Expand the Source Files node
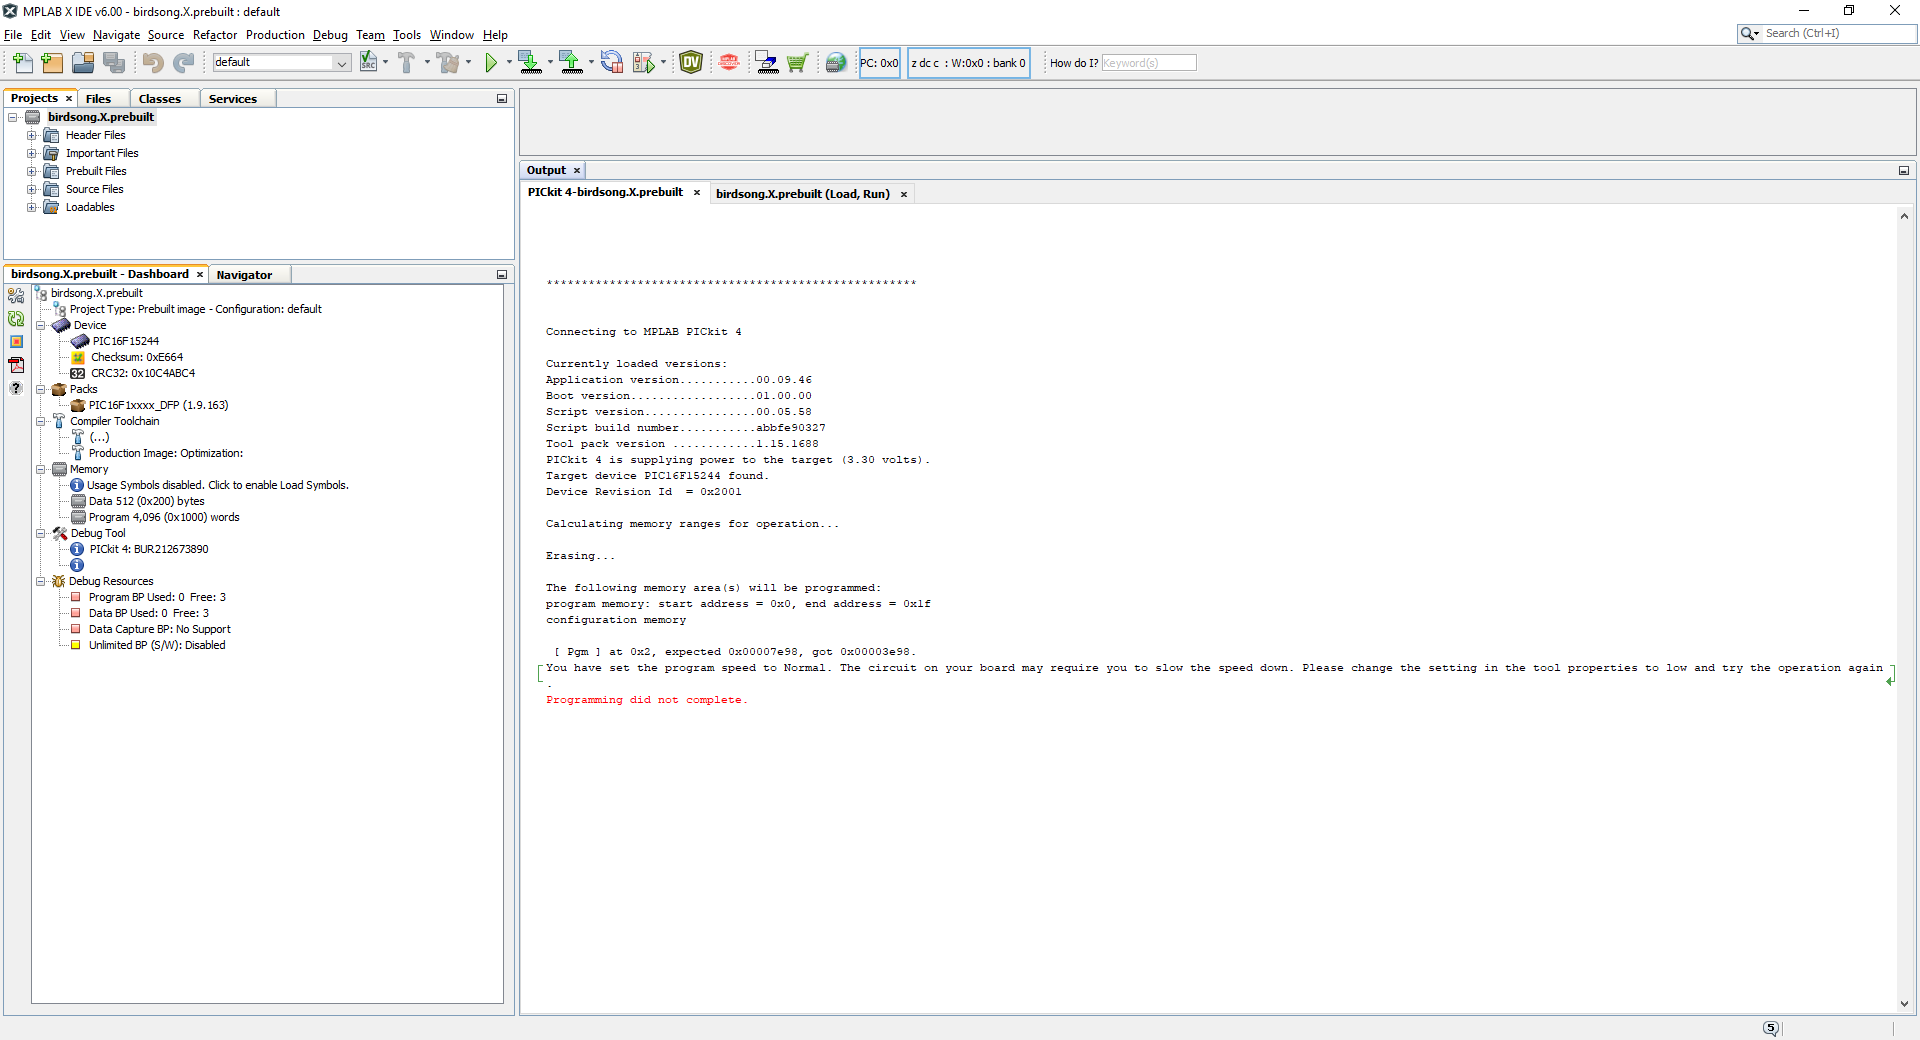The height and width of the screenshot is (1040, 1920). click(x=31, y=189)
